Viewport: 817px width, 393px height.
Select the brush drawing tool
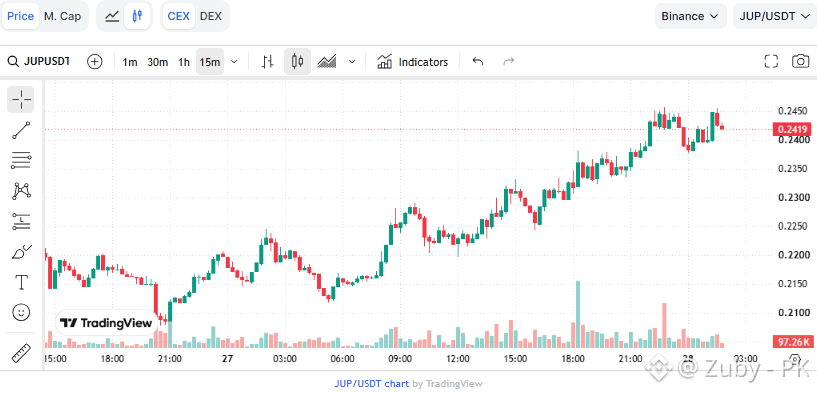pos(21,252)
